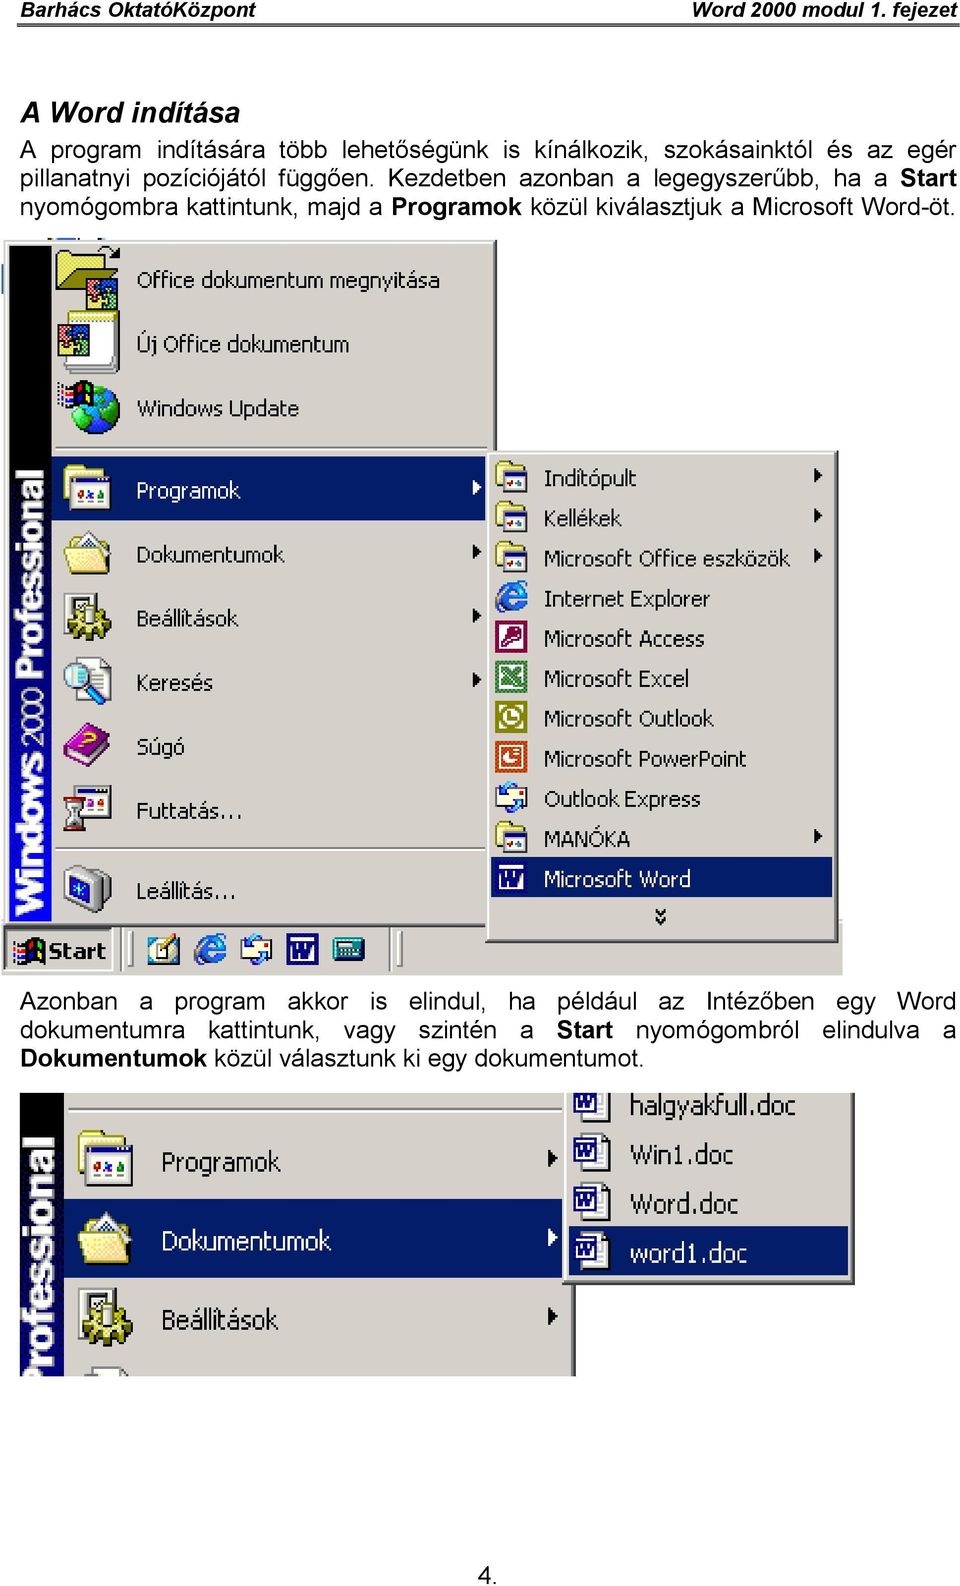Launch Internet Explorer from the Programok submenu
Viewport: 960px width, 1586px height.
[x=661, y=598]
